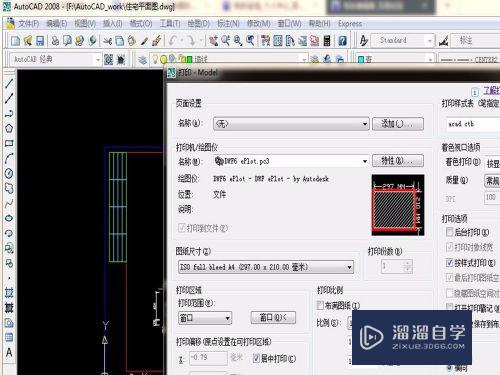The height and width of the screenshot is (375, 500).
Task: Select the Polygon draw tool
Action: click(x=9, y=128)
